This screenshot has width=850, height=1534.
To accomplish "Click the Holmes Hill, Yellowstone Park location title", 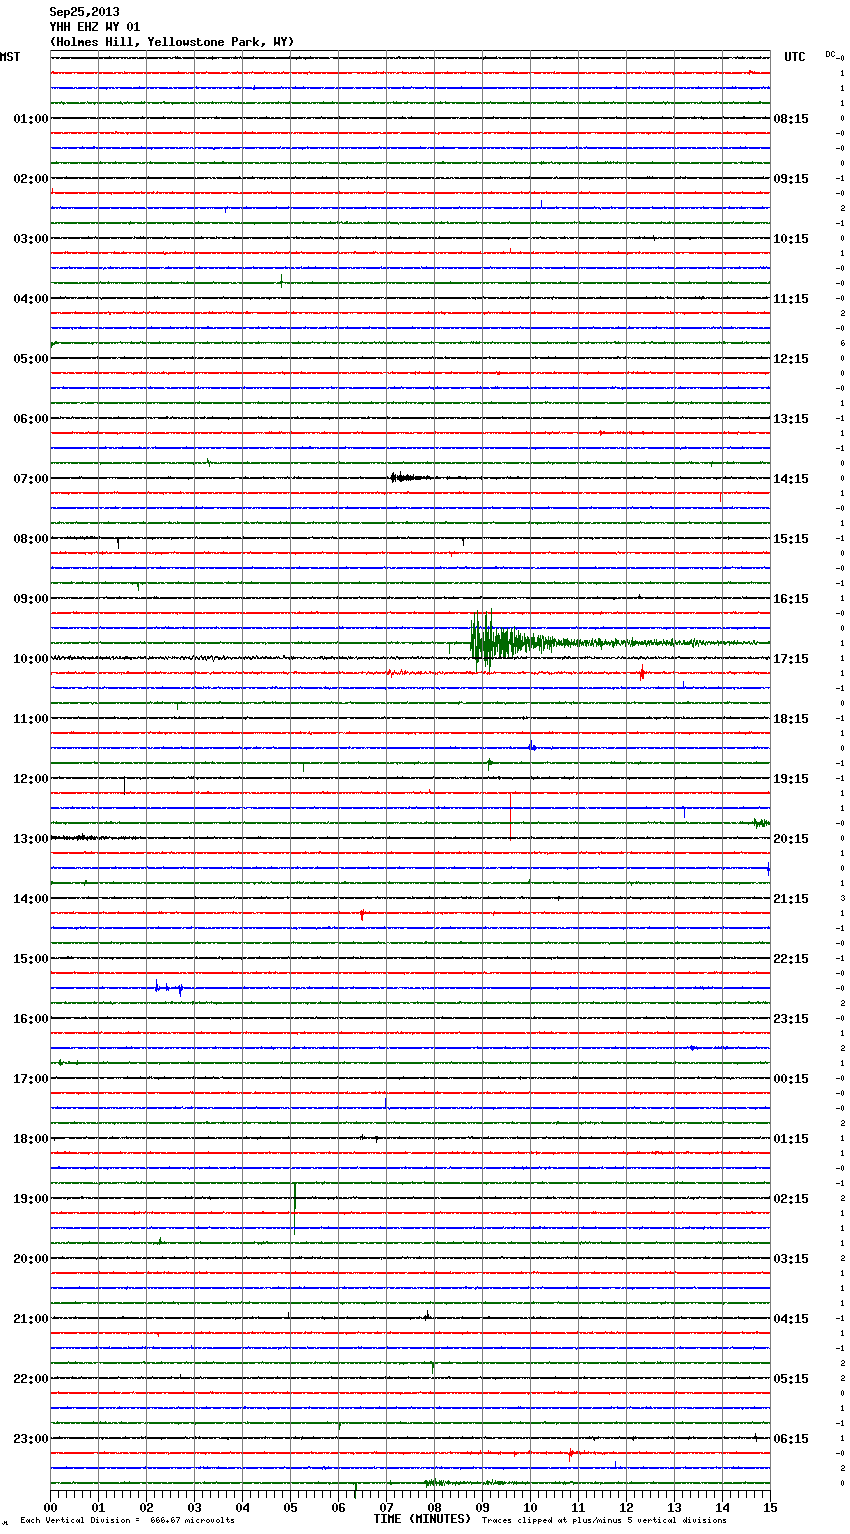I will click(172, 42).
